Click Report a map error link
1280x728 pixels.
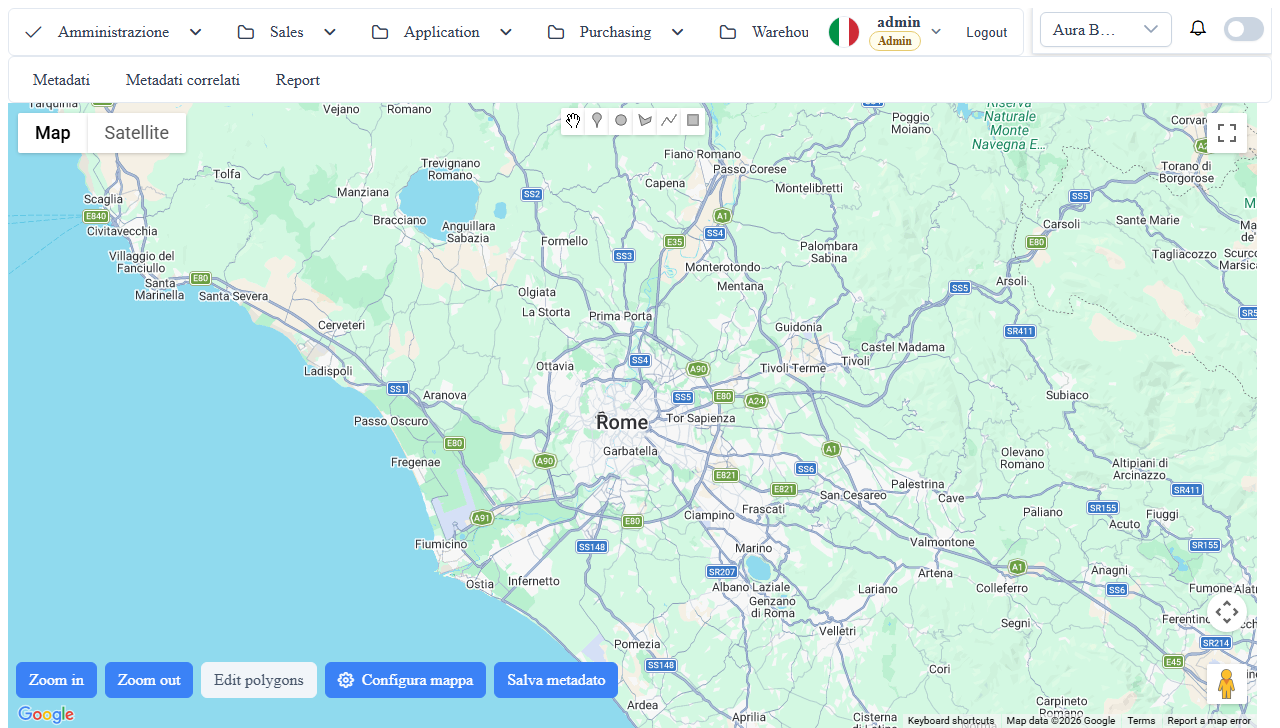1209,721
